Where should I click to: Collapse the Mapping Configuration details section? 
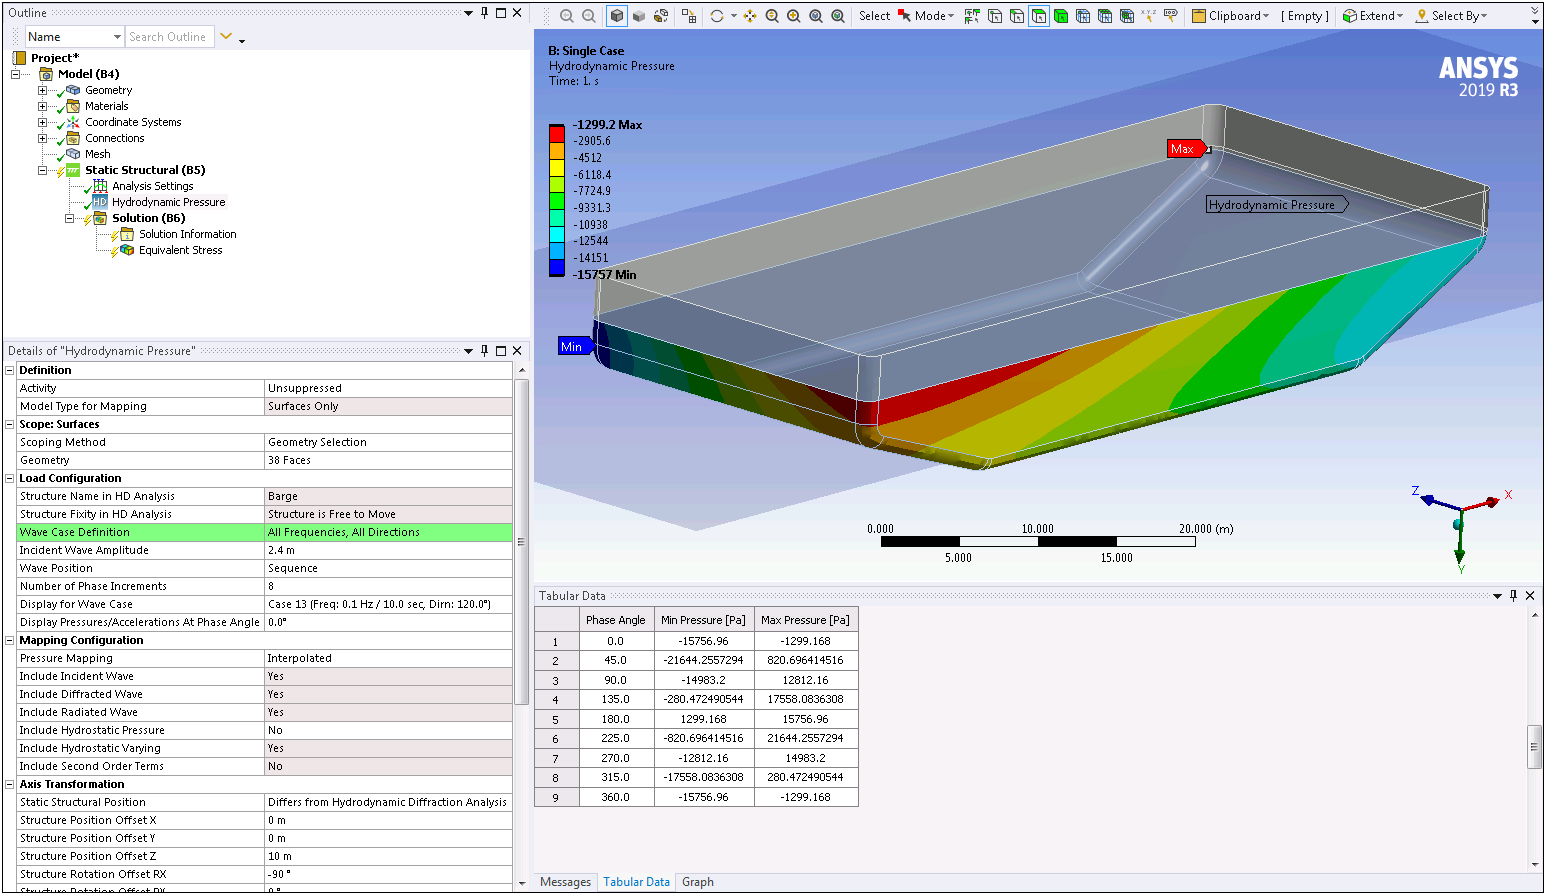point(10,640)
